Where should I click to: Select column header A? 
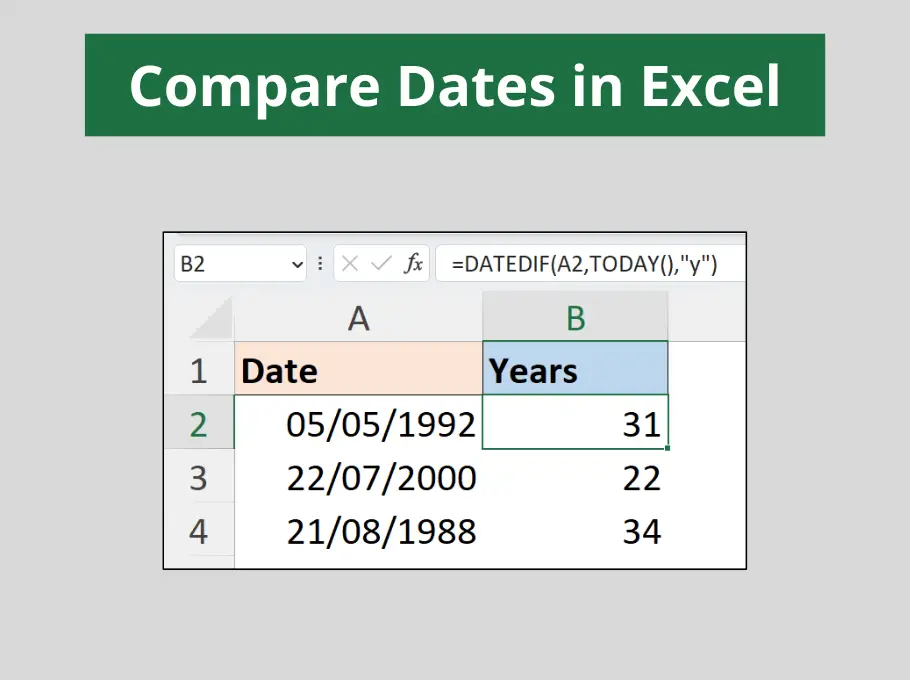(x=358, y=316)
